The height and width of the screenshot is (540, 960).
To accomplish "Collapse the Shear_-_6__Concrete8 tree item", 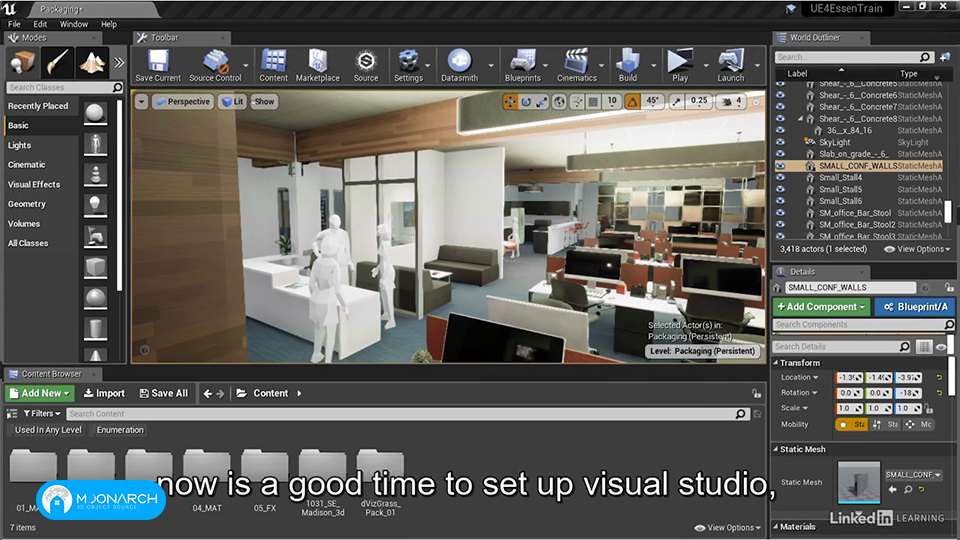I will pos(800,119).
